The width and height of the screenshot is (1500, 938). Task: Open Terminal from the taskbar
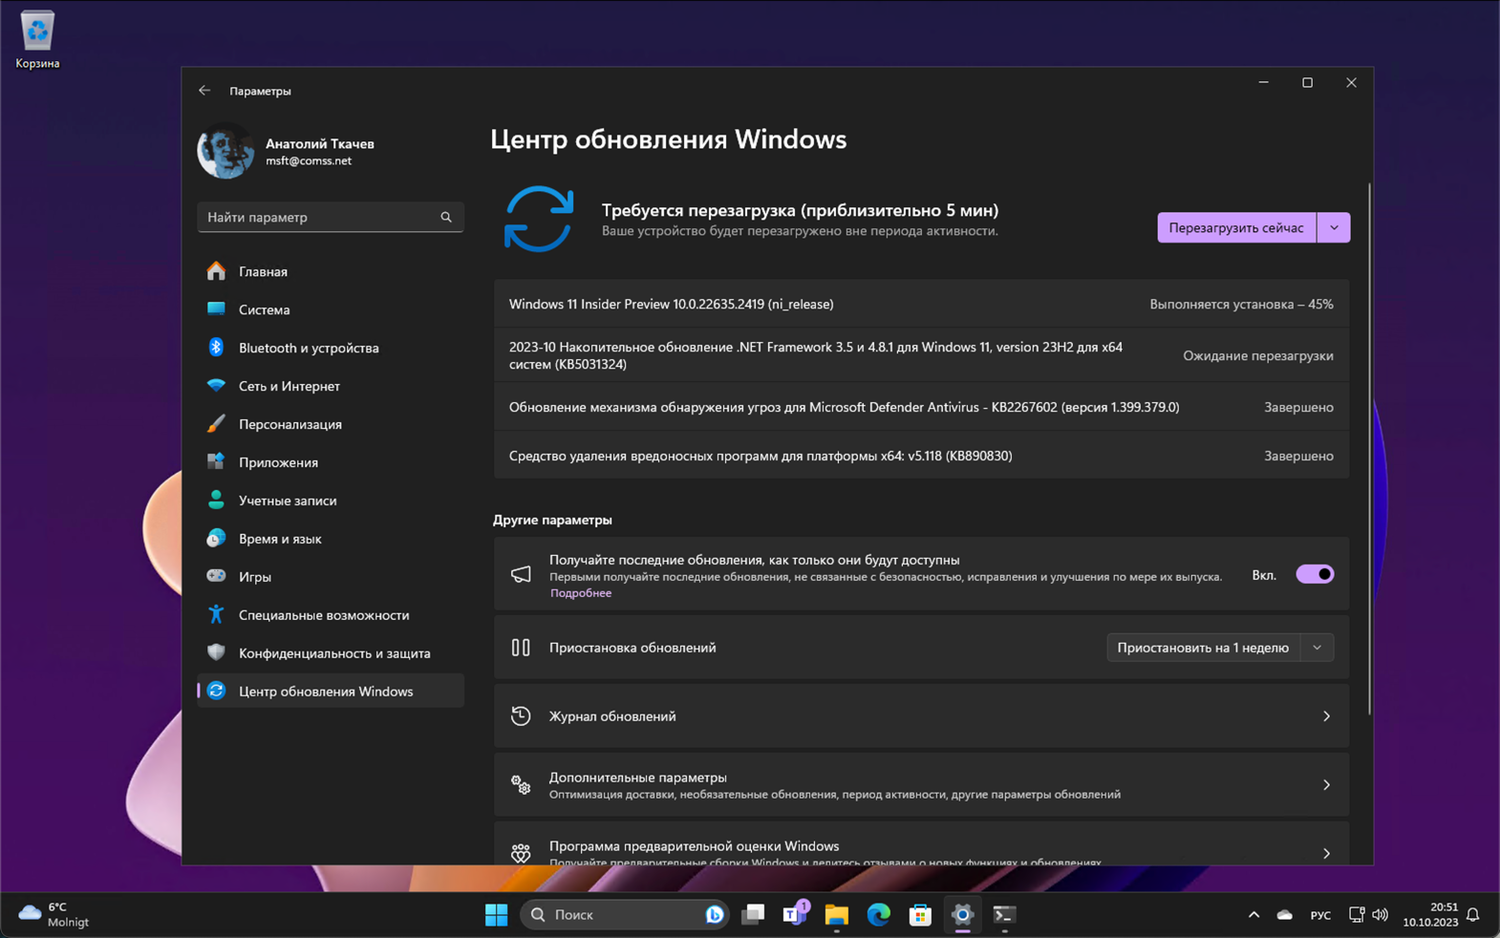tap(1004, 914)
